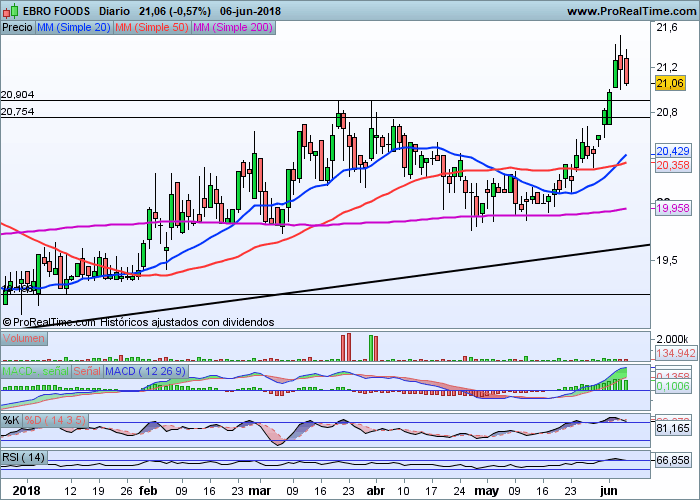Click the feb month marker on time axis
The image size is (700, 500).
tap(148, 491)
